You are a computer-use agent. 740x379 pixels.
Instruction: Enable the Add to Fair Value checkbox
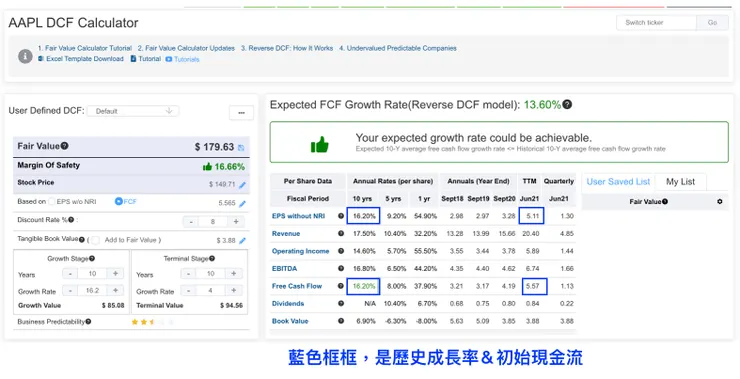(95, 240)
